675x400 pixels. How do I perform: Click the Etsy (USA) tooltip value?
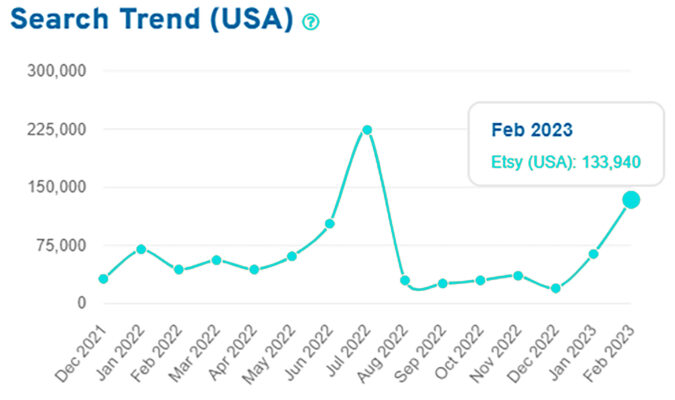tap(565, 161)
